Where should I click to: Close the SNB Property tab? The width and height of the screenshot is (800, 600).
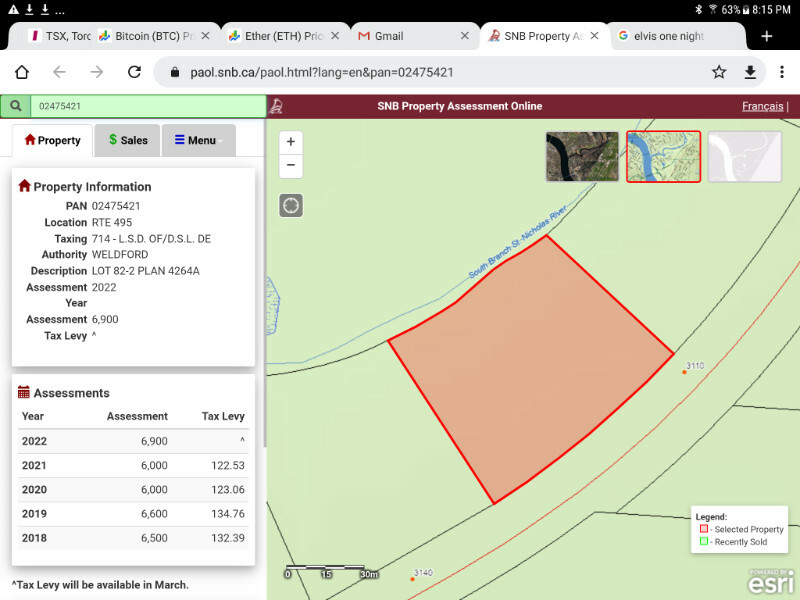click(x=594, y=36)
